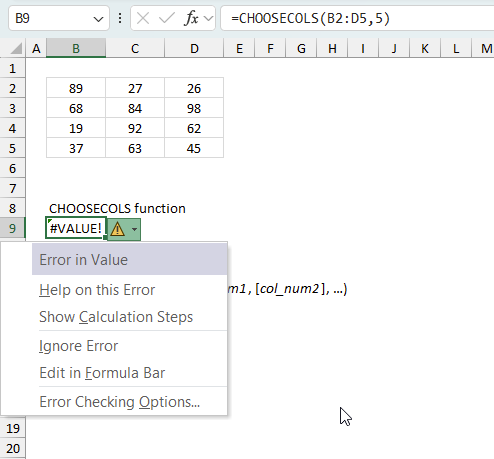This screenshot has width=494, height=459.
Task: Select column D header
Action: [194, 49]
